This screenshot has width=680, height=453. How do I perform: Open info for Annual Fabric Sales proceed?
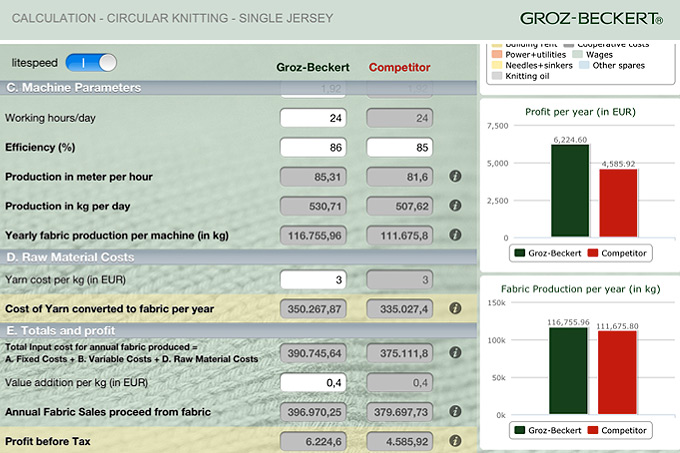(x=455, y=411)
